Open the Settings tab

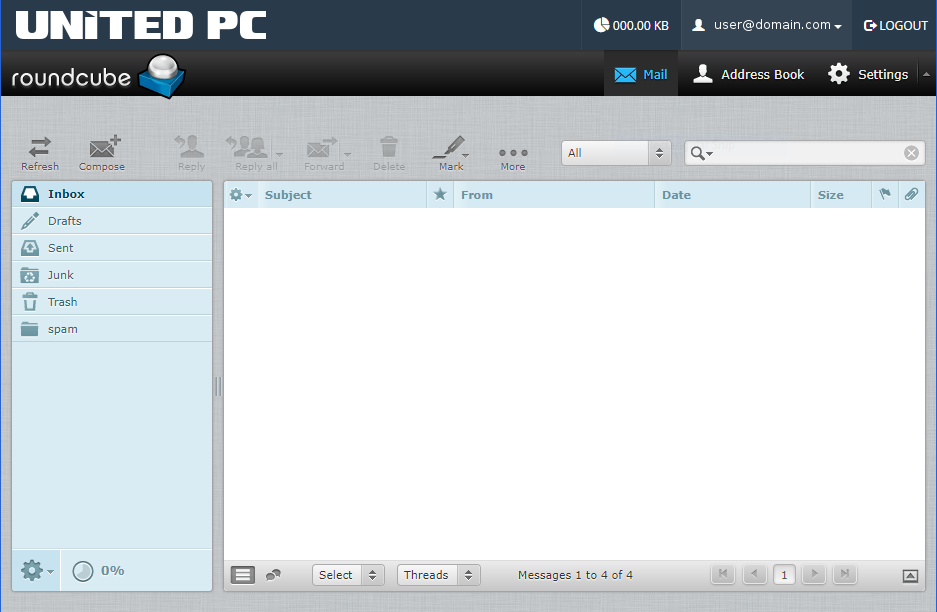click(866, 74)
